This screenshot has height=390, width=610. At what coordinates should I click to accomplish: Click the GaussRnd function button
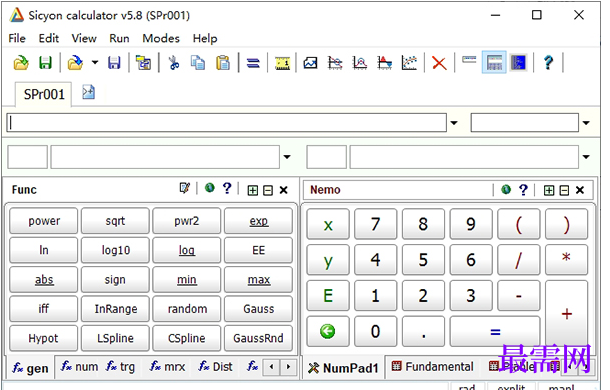point(258,338)
